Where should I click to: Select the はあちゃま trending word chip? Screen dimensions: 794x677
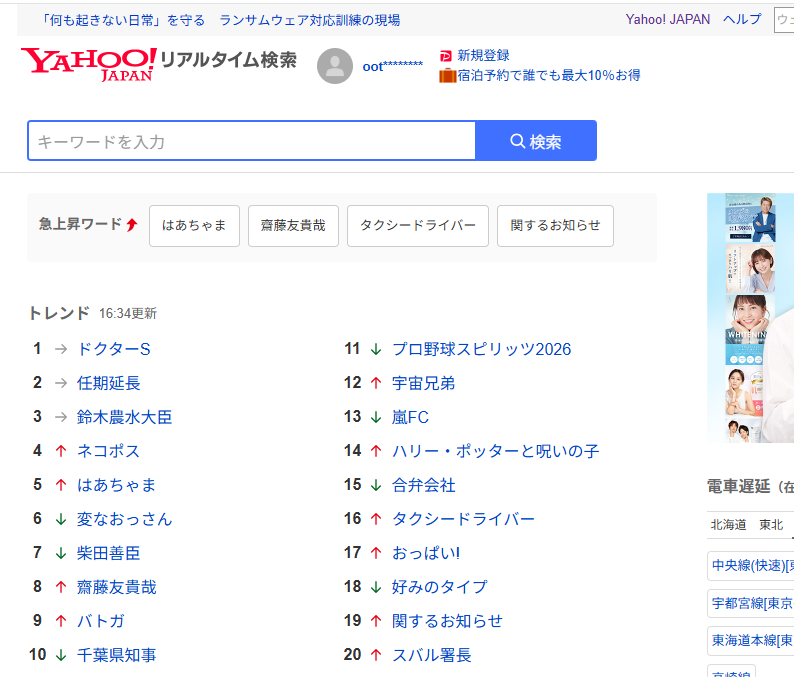[x=194, y=226]
